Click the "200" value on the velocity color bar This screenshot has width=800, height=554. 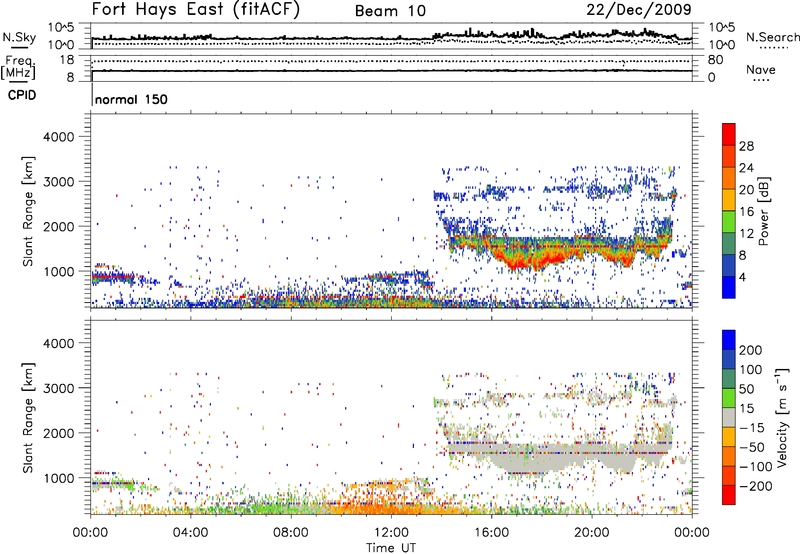(751, 350)
